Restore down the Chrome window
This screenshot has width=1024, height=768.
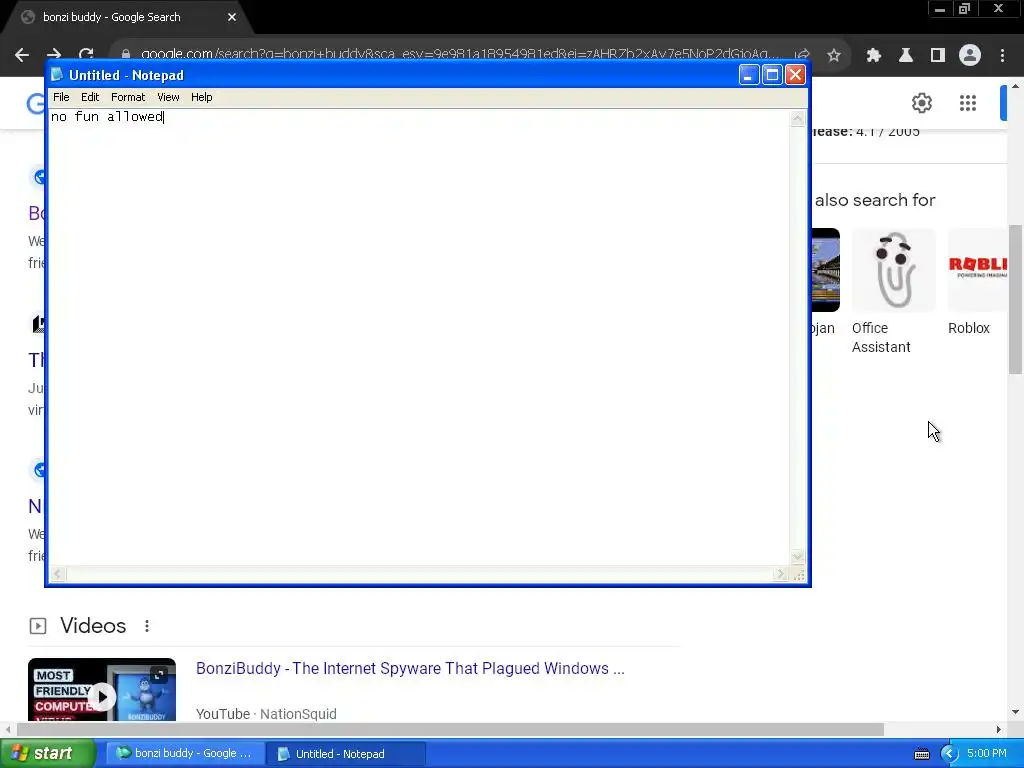(964, 9)
